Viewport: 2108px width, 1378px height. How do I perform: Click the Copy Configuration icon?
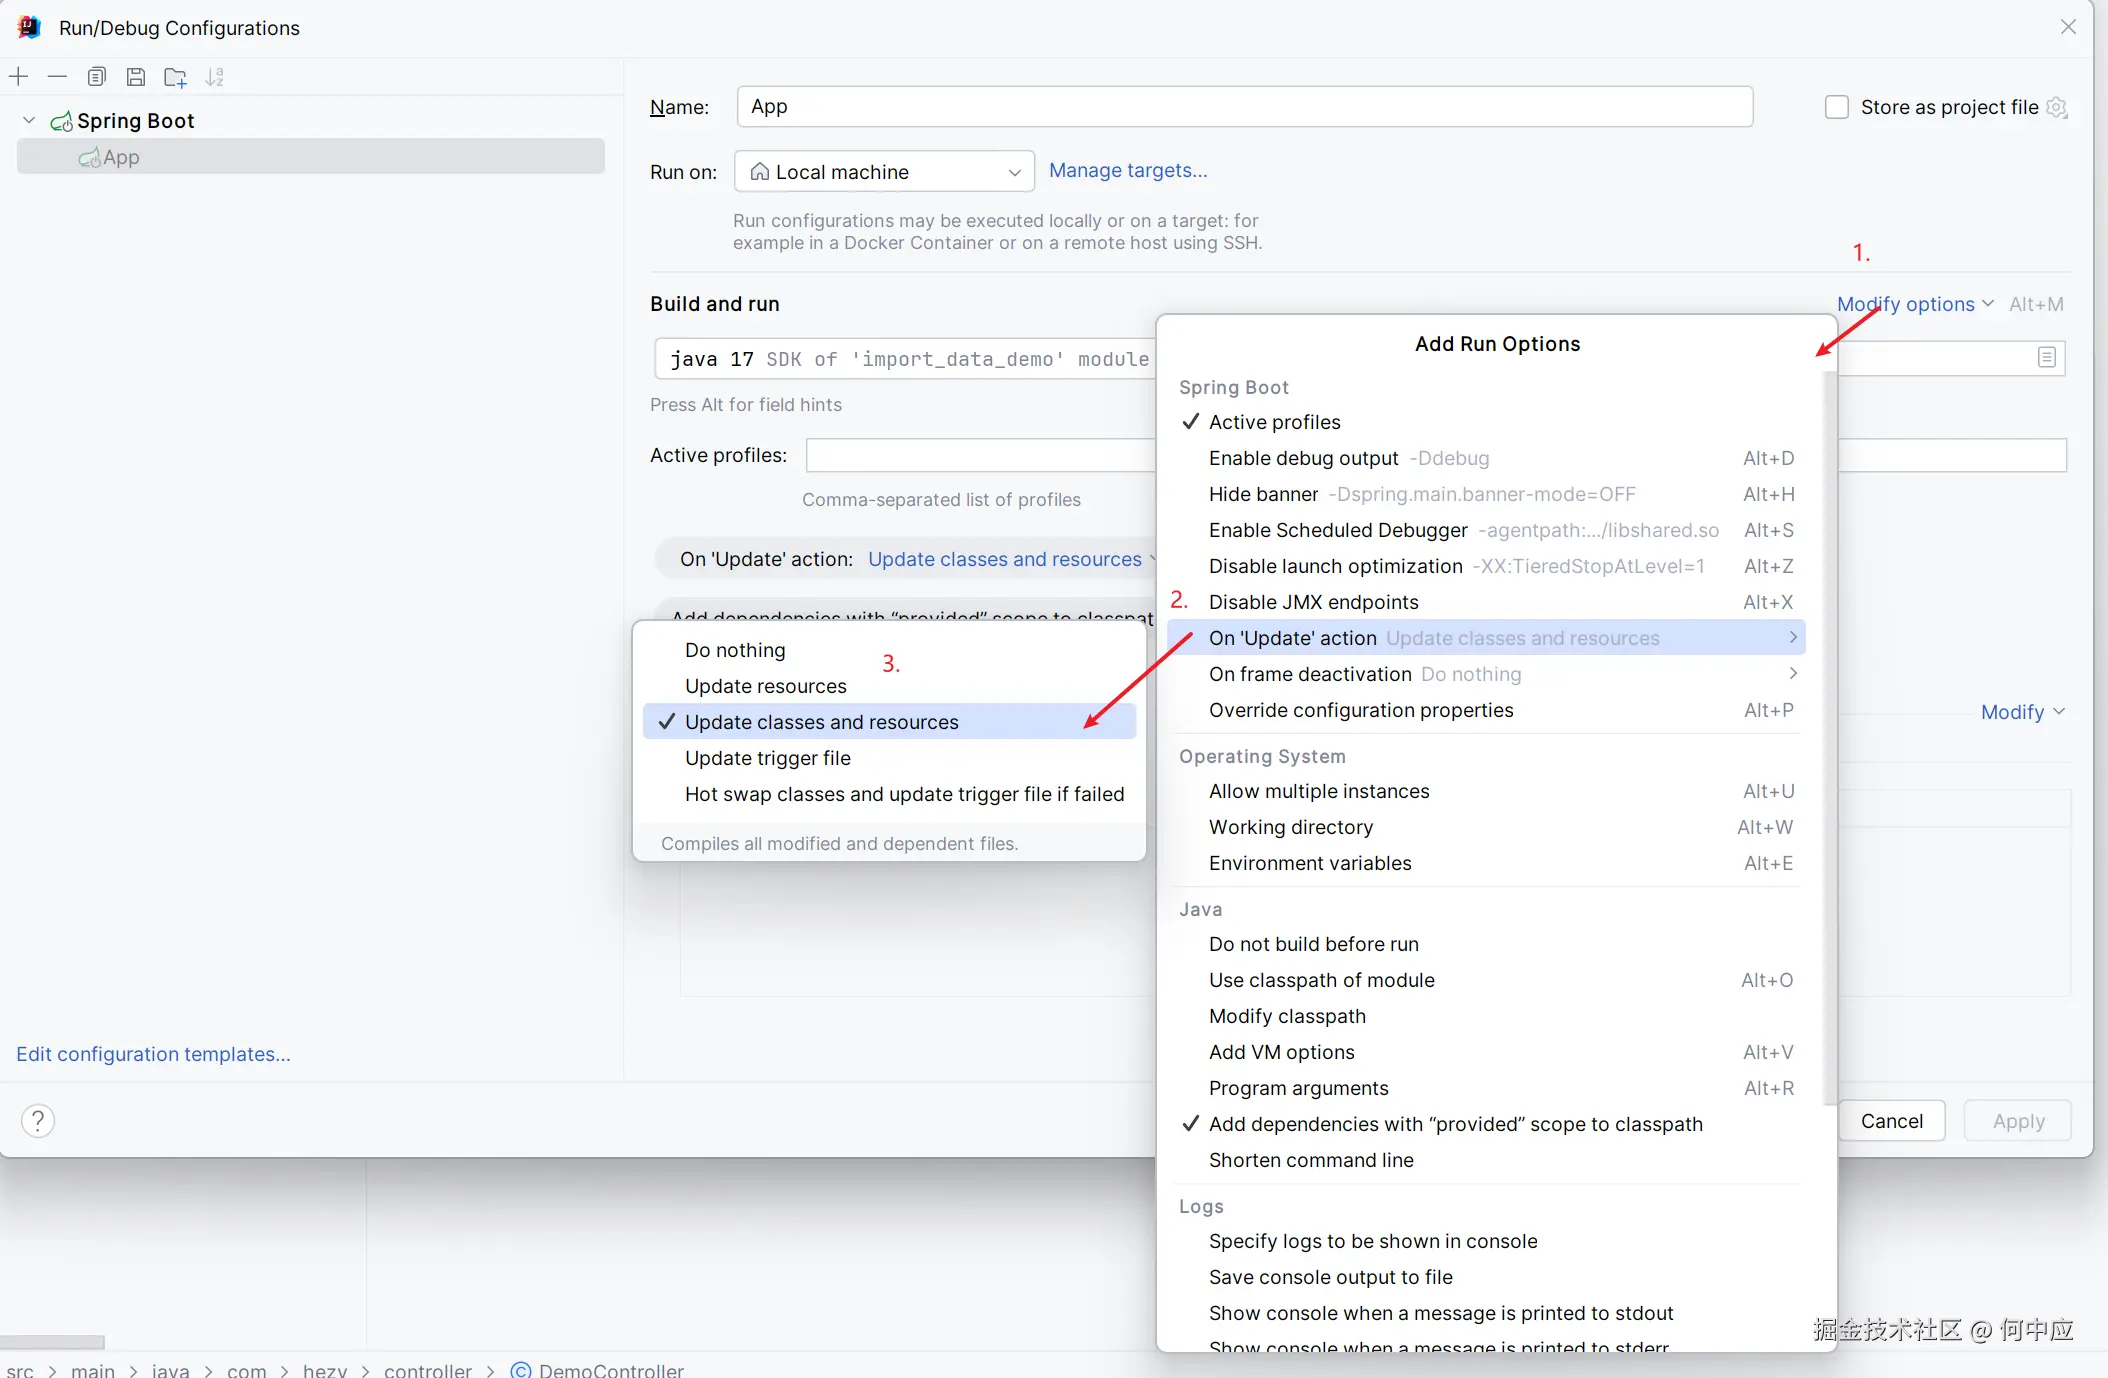97,77
